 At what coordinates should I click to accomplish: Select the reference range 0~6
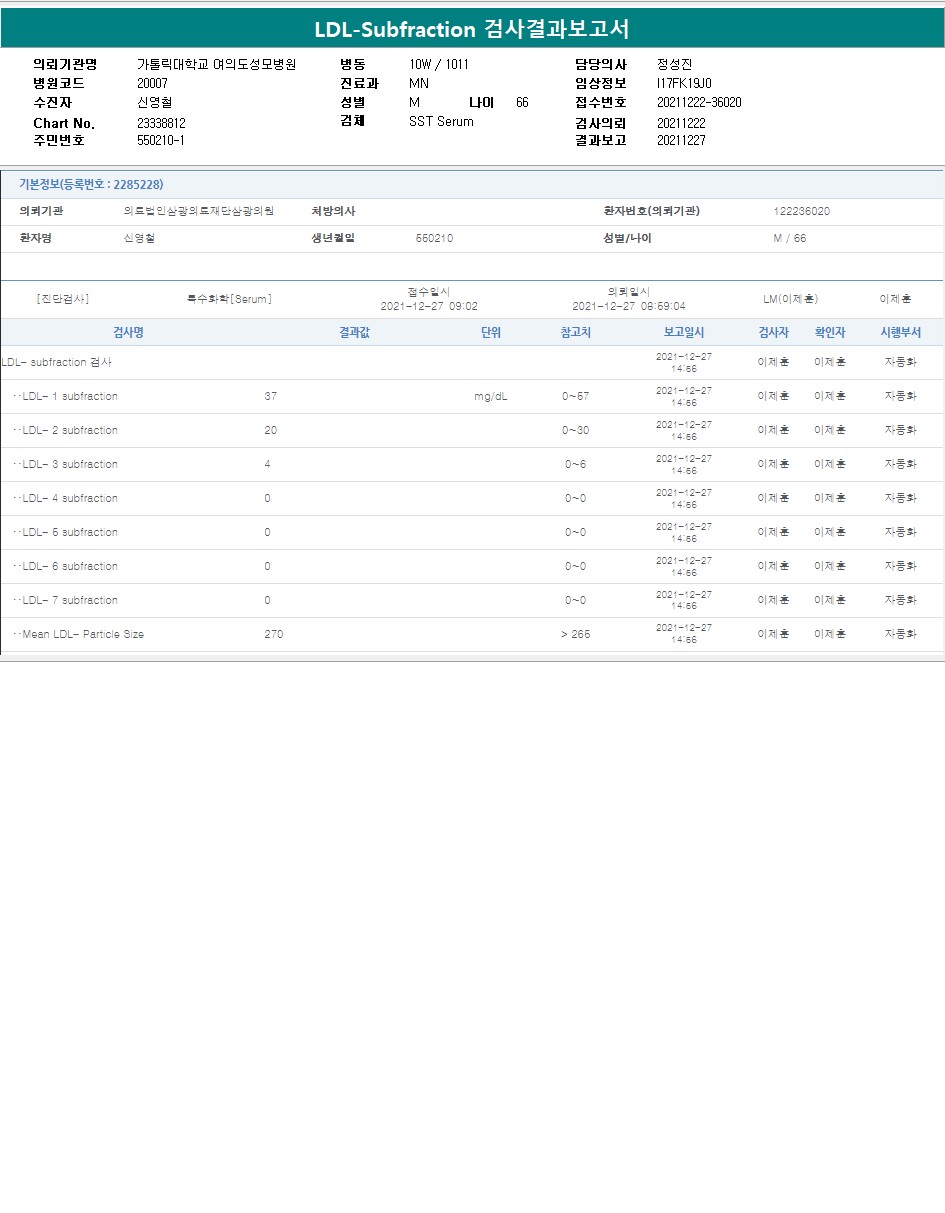[x=575, y=464]
